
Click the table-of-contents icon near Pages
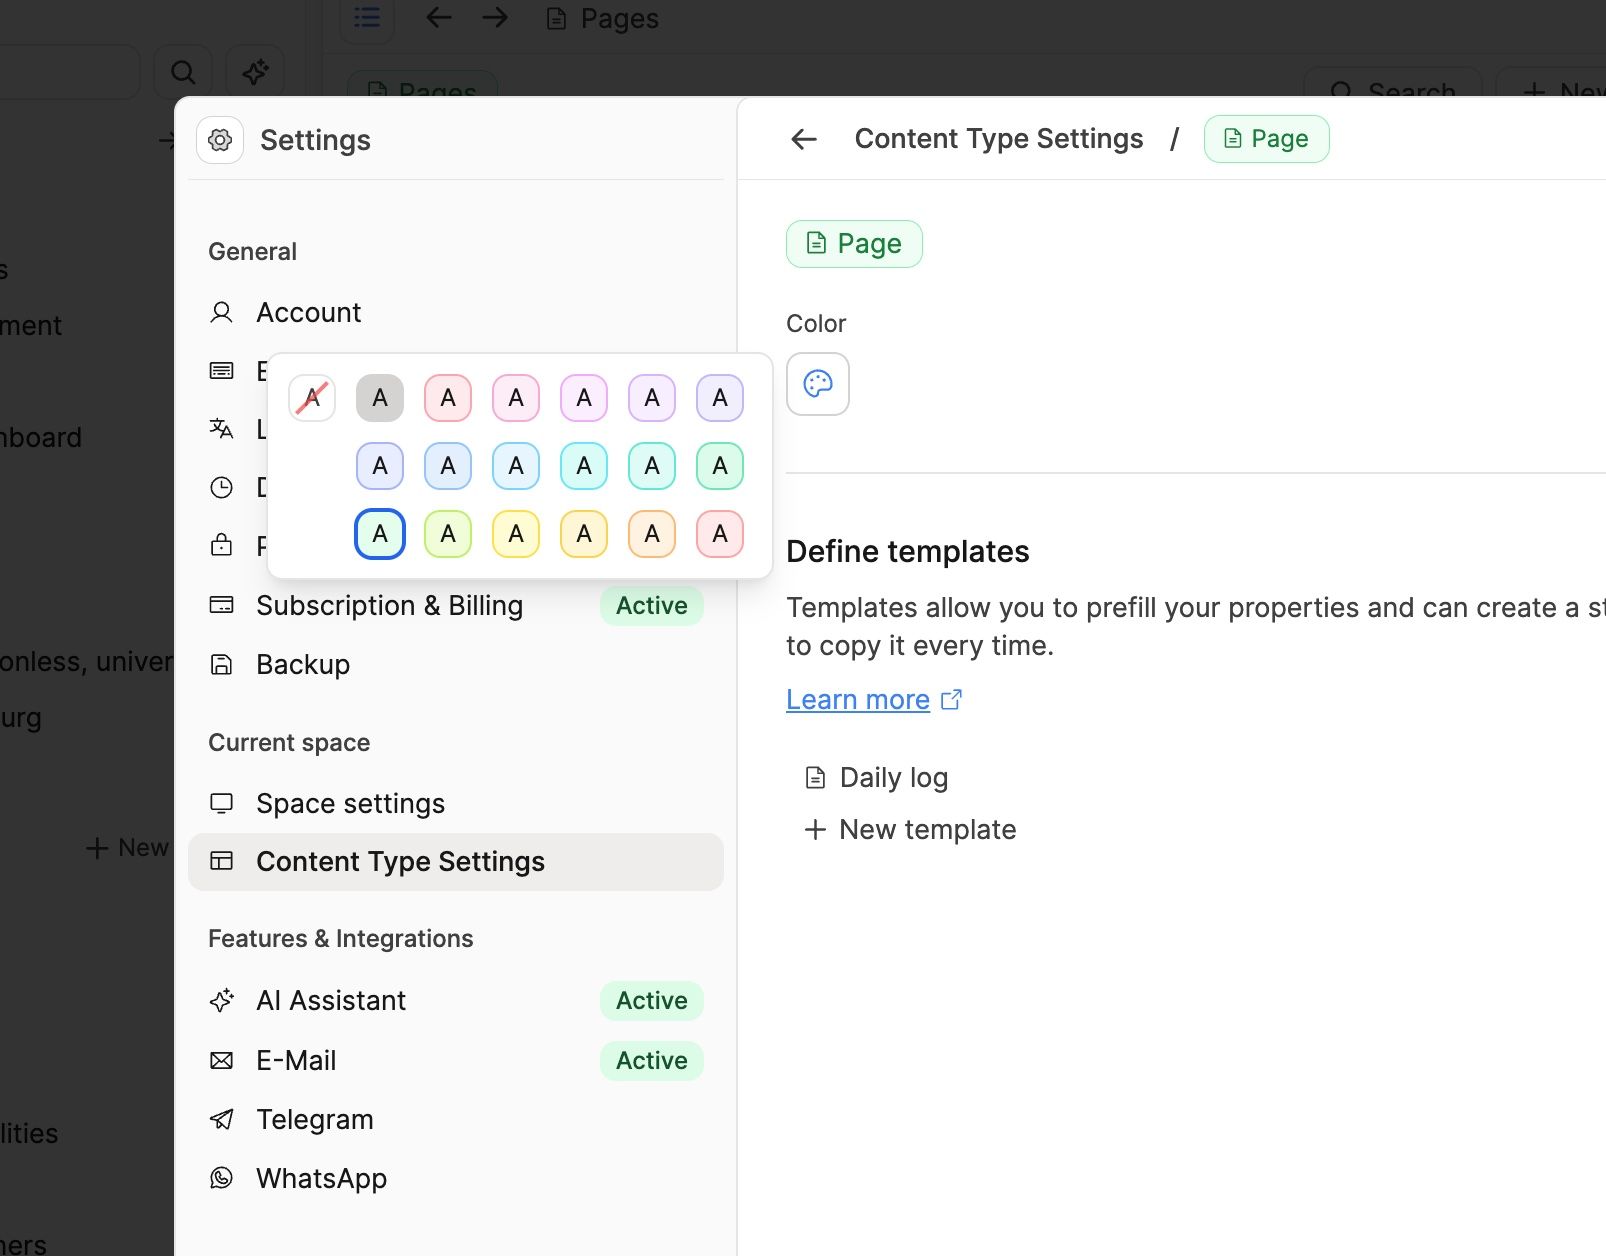click(366, 17)
